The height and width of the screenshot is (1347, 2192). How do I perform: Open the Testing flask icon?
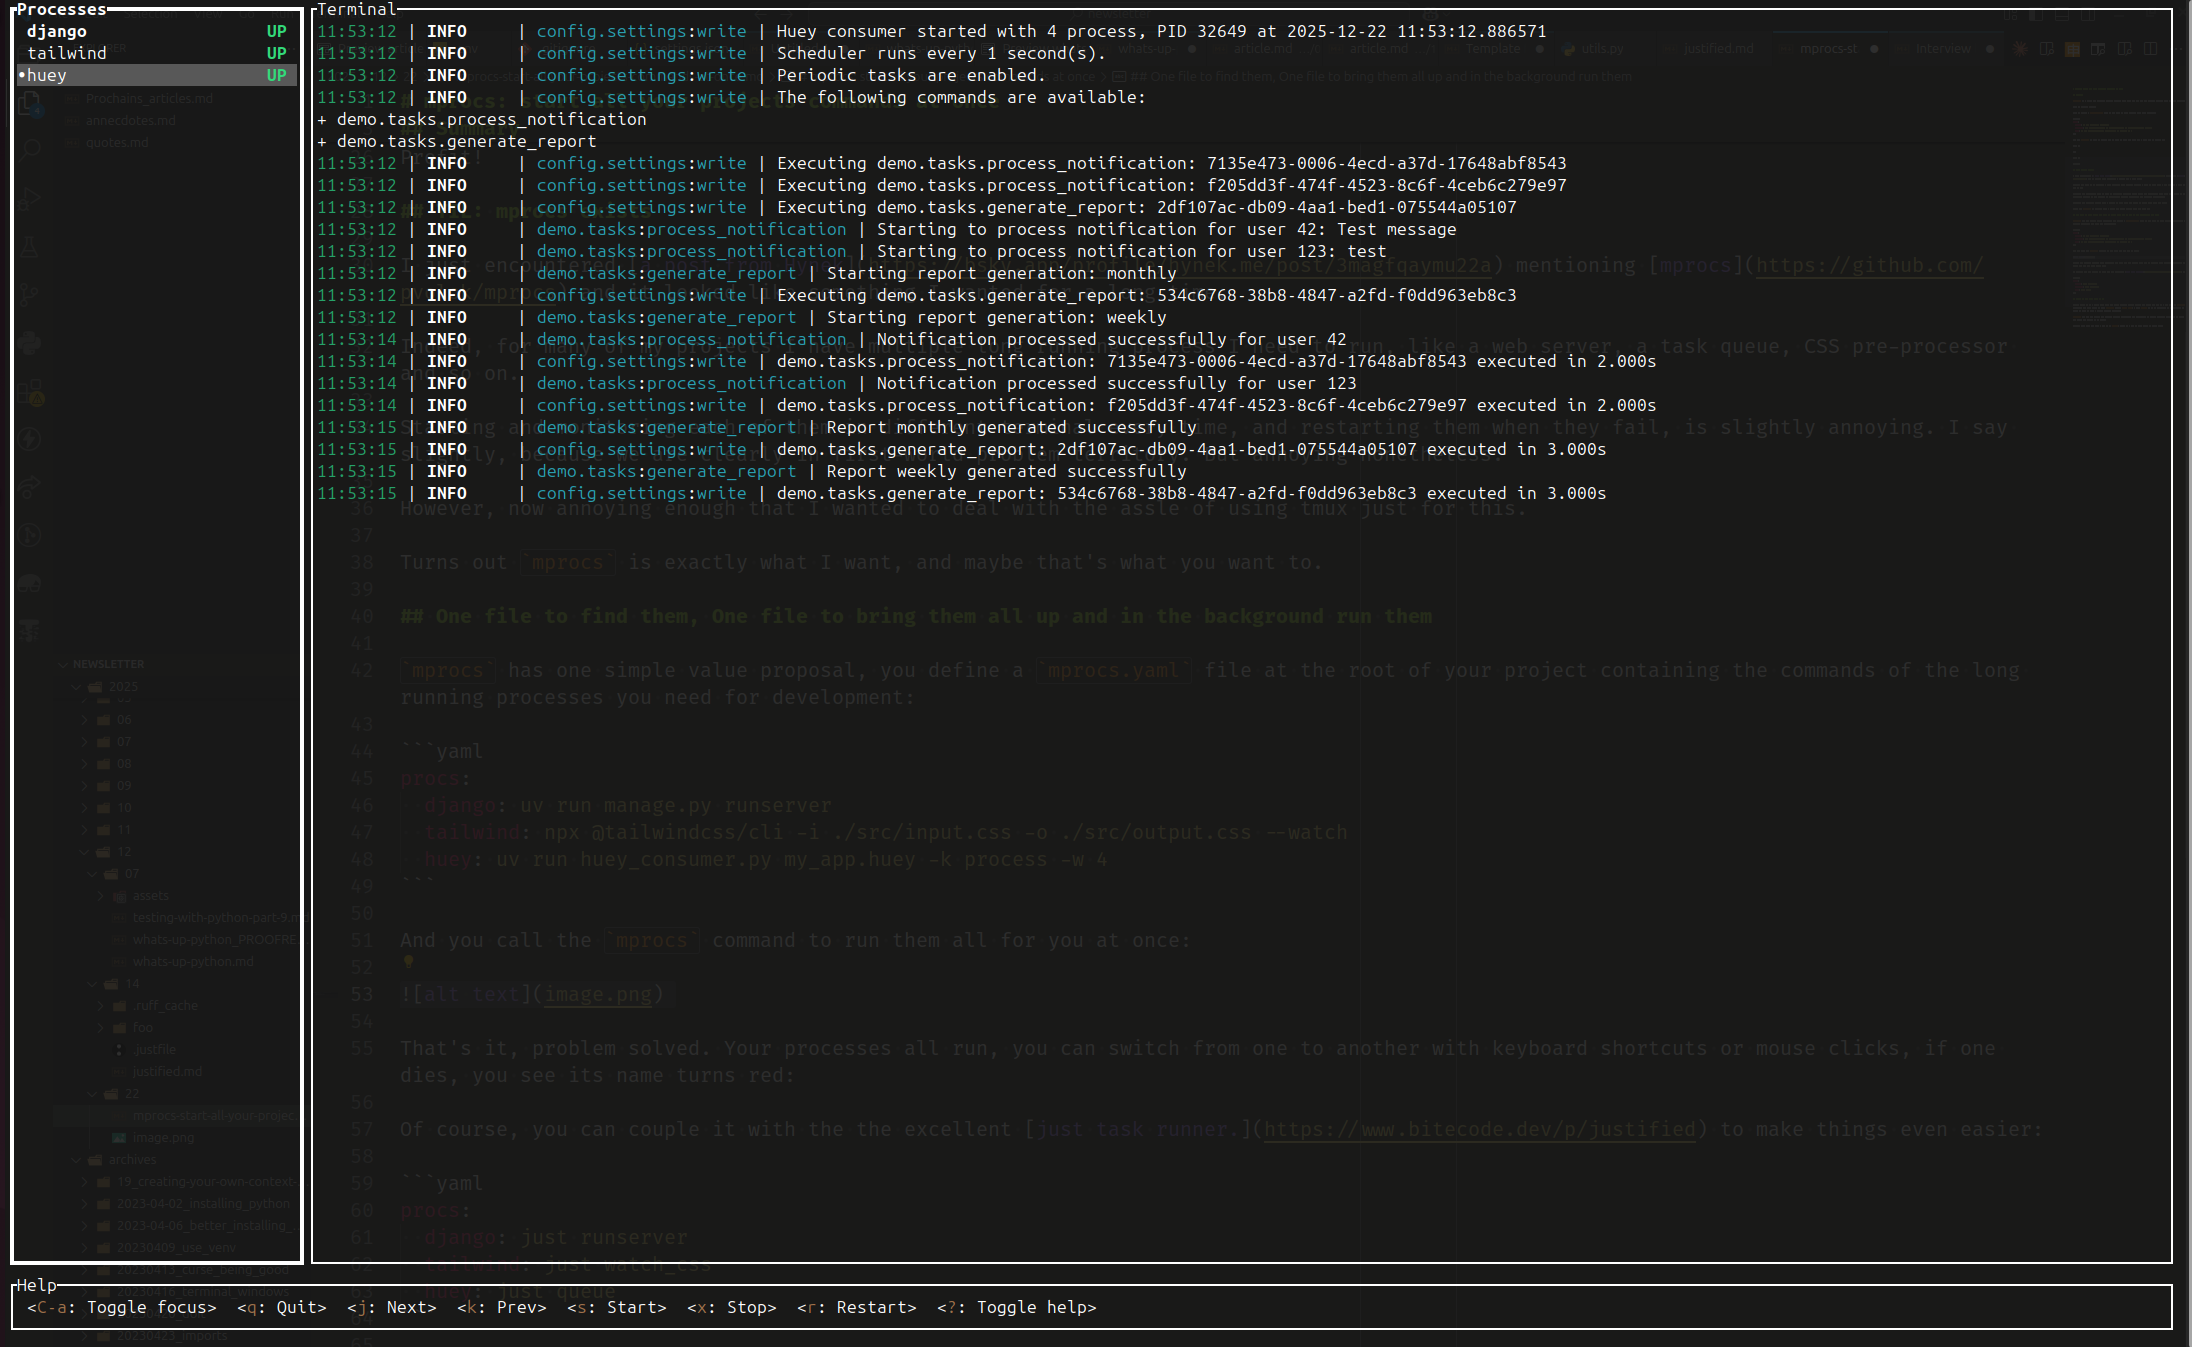coord(29,247)
